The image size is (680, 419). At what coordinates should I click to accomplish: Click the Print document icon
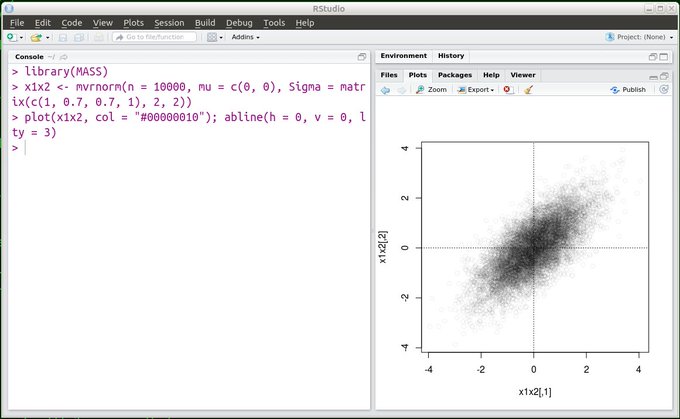[99, 38]
